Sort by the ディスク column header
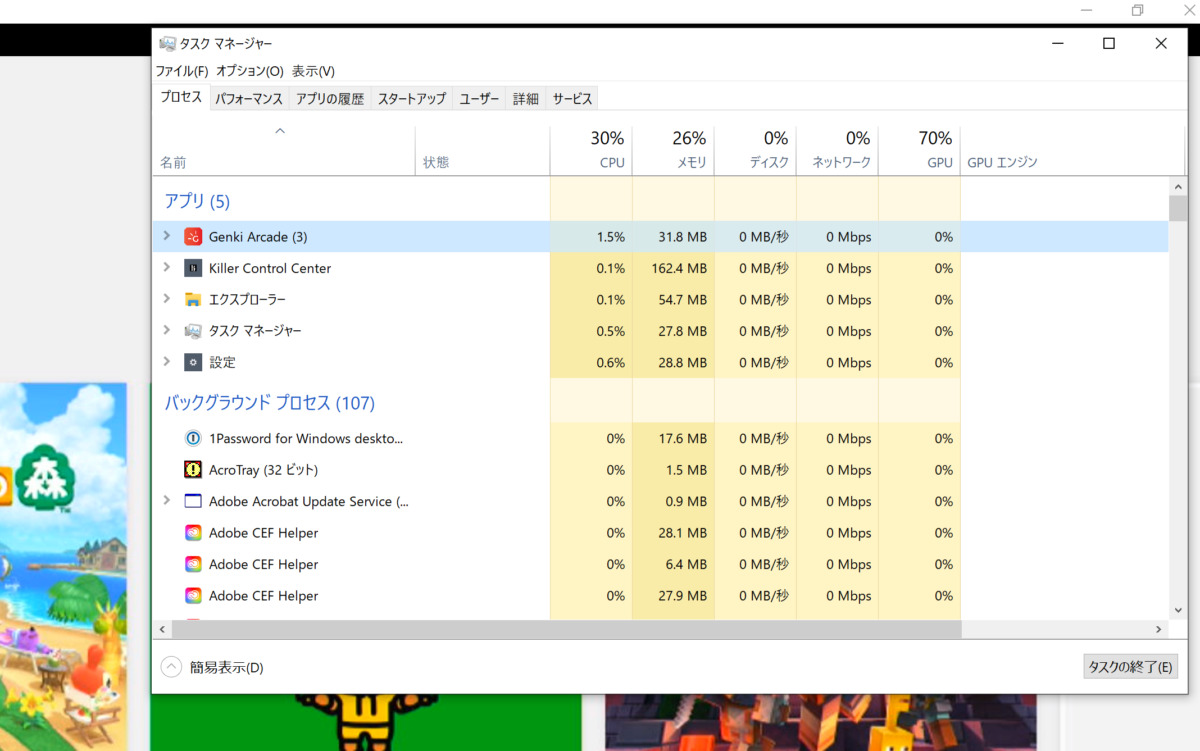The image size is (1200, 751). point(755,150)
